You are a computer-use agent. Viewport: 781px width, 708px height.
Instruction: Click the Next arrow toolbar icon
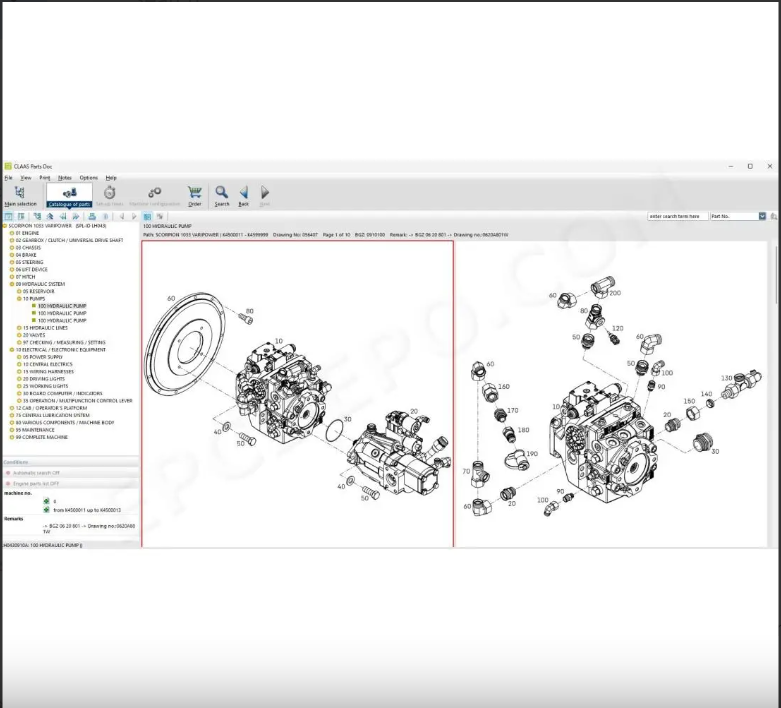coord(265,194)
